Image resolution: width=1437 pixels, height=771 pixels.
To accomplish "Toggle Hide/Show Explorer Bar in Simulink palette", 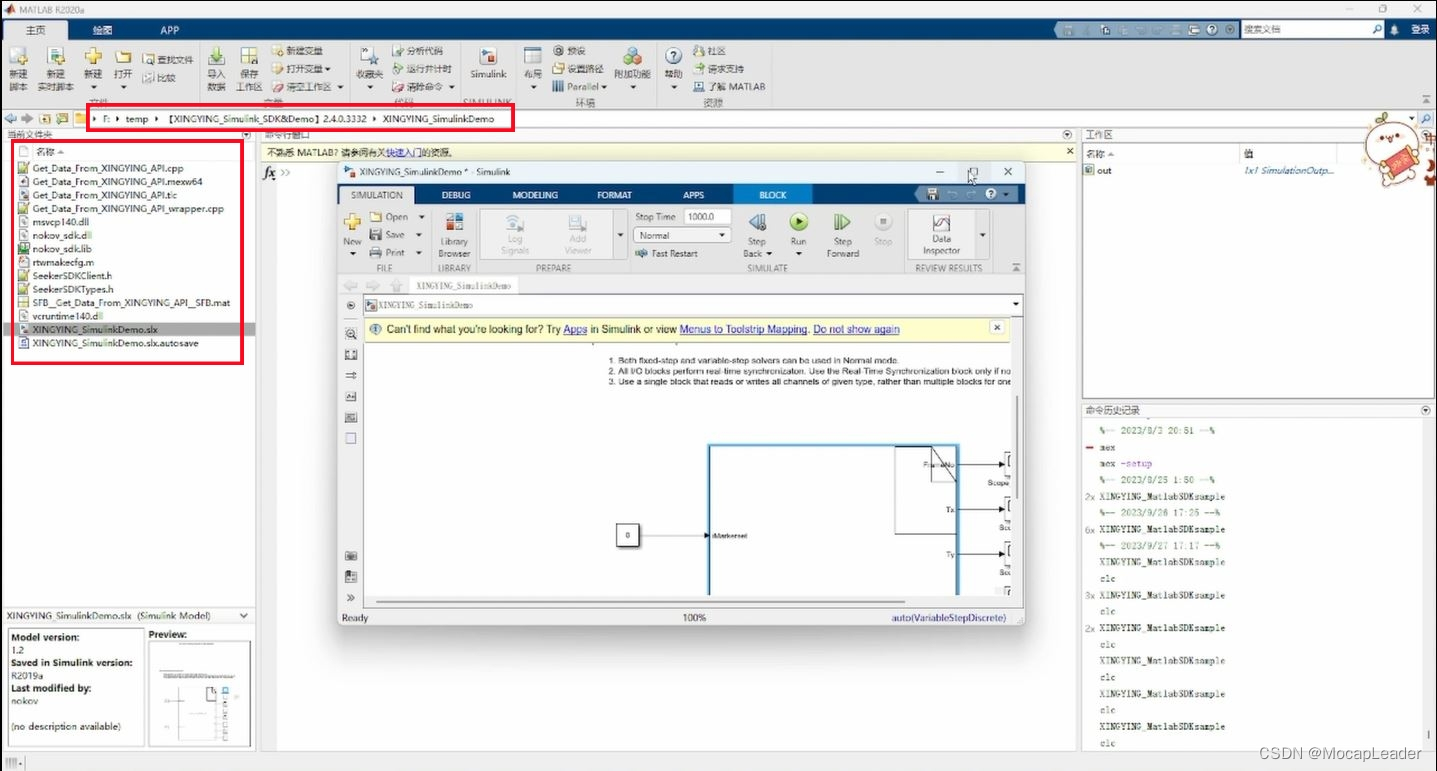I will 351,305.
